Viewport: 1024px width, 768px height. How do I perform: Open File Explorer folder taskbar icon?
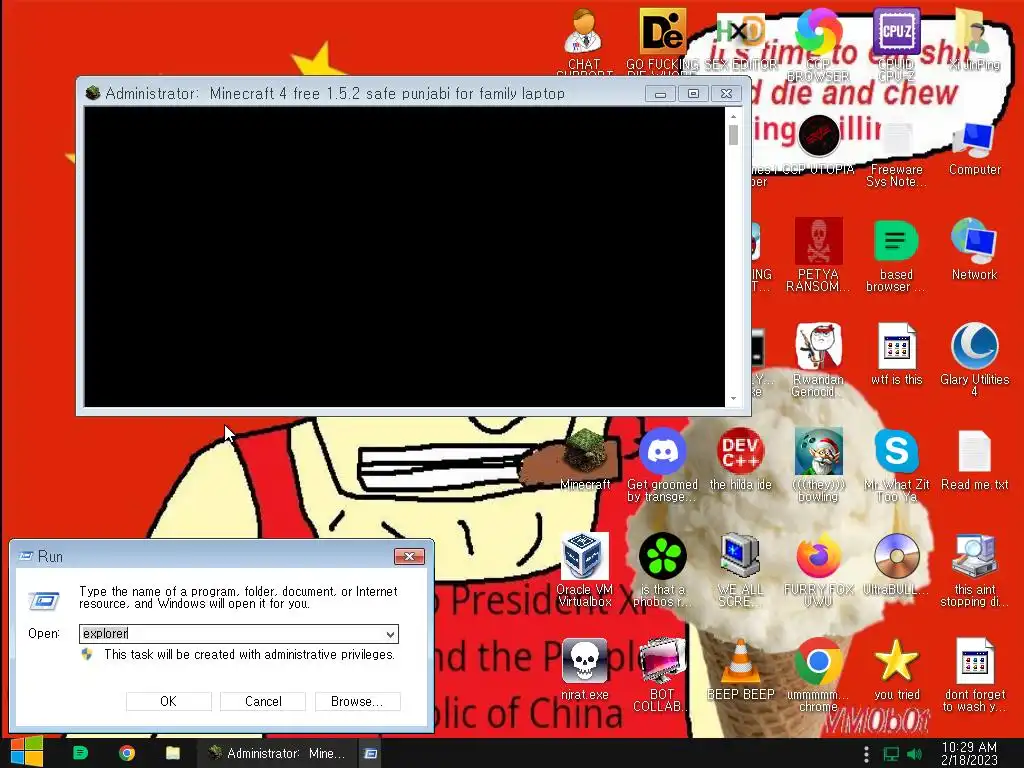[x=172, y=753]
